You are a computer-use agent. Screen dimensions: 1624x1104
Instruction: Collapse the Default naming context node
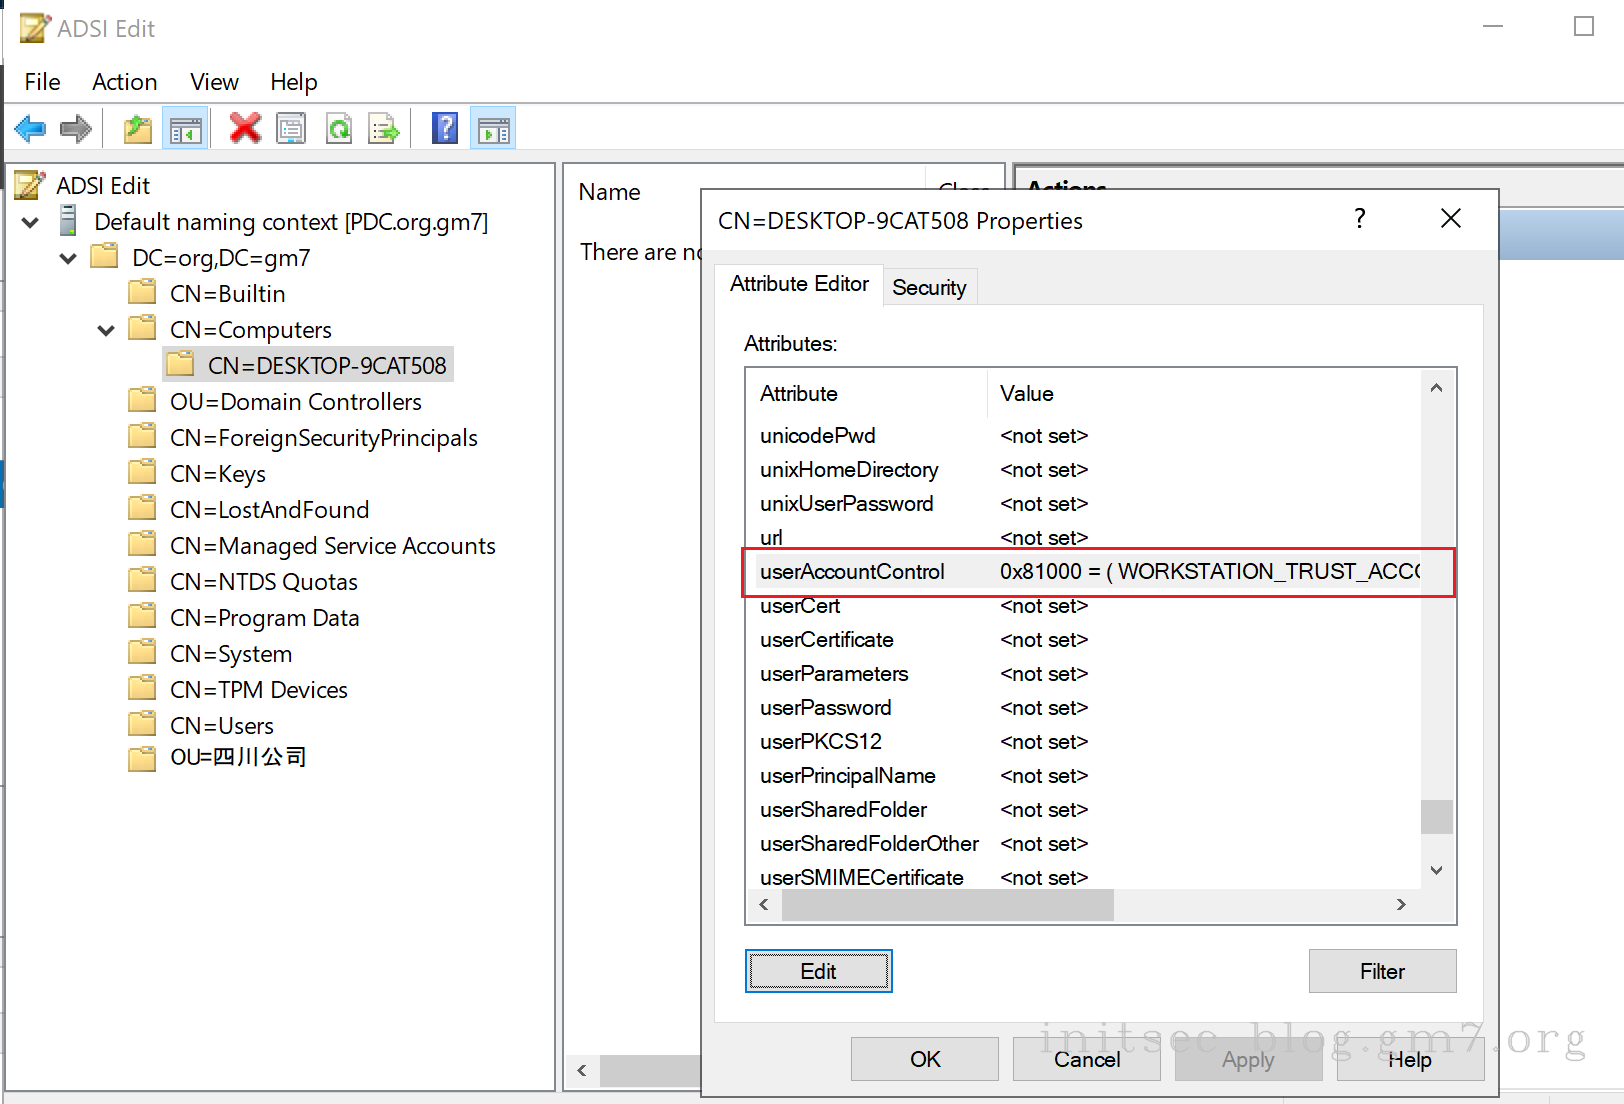click(x=30, y=222)
